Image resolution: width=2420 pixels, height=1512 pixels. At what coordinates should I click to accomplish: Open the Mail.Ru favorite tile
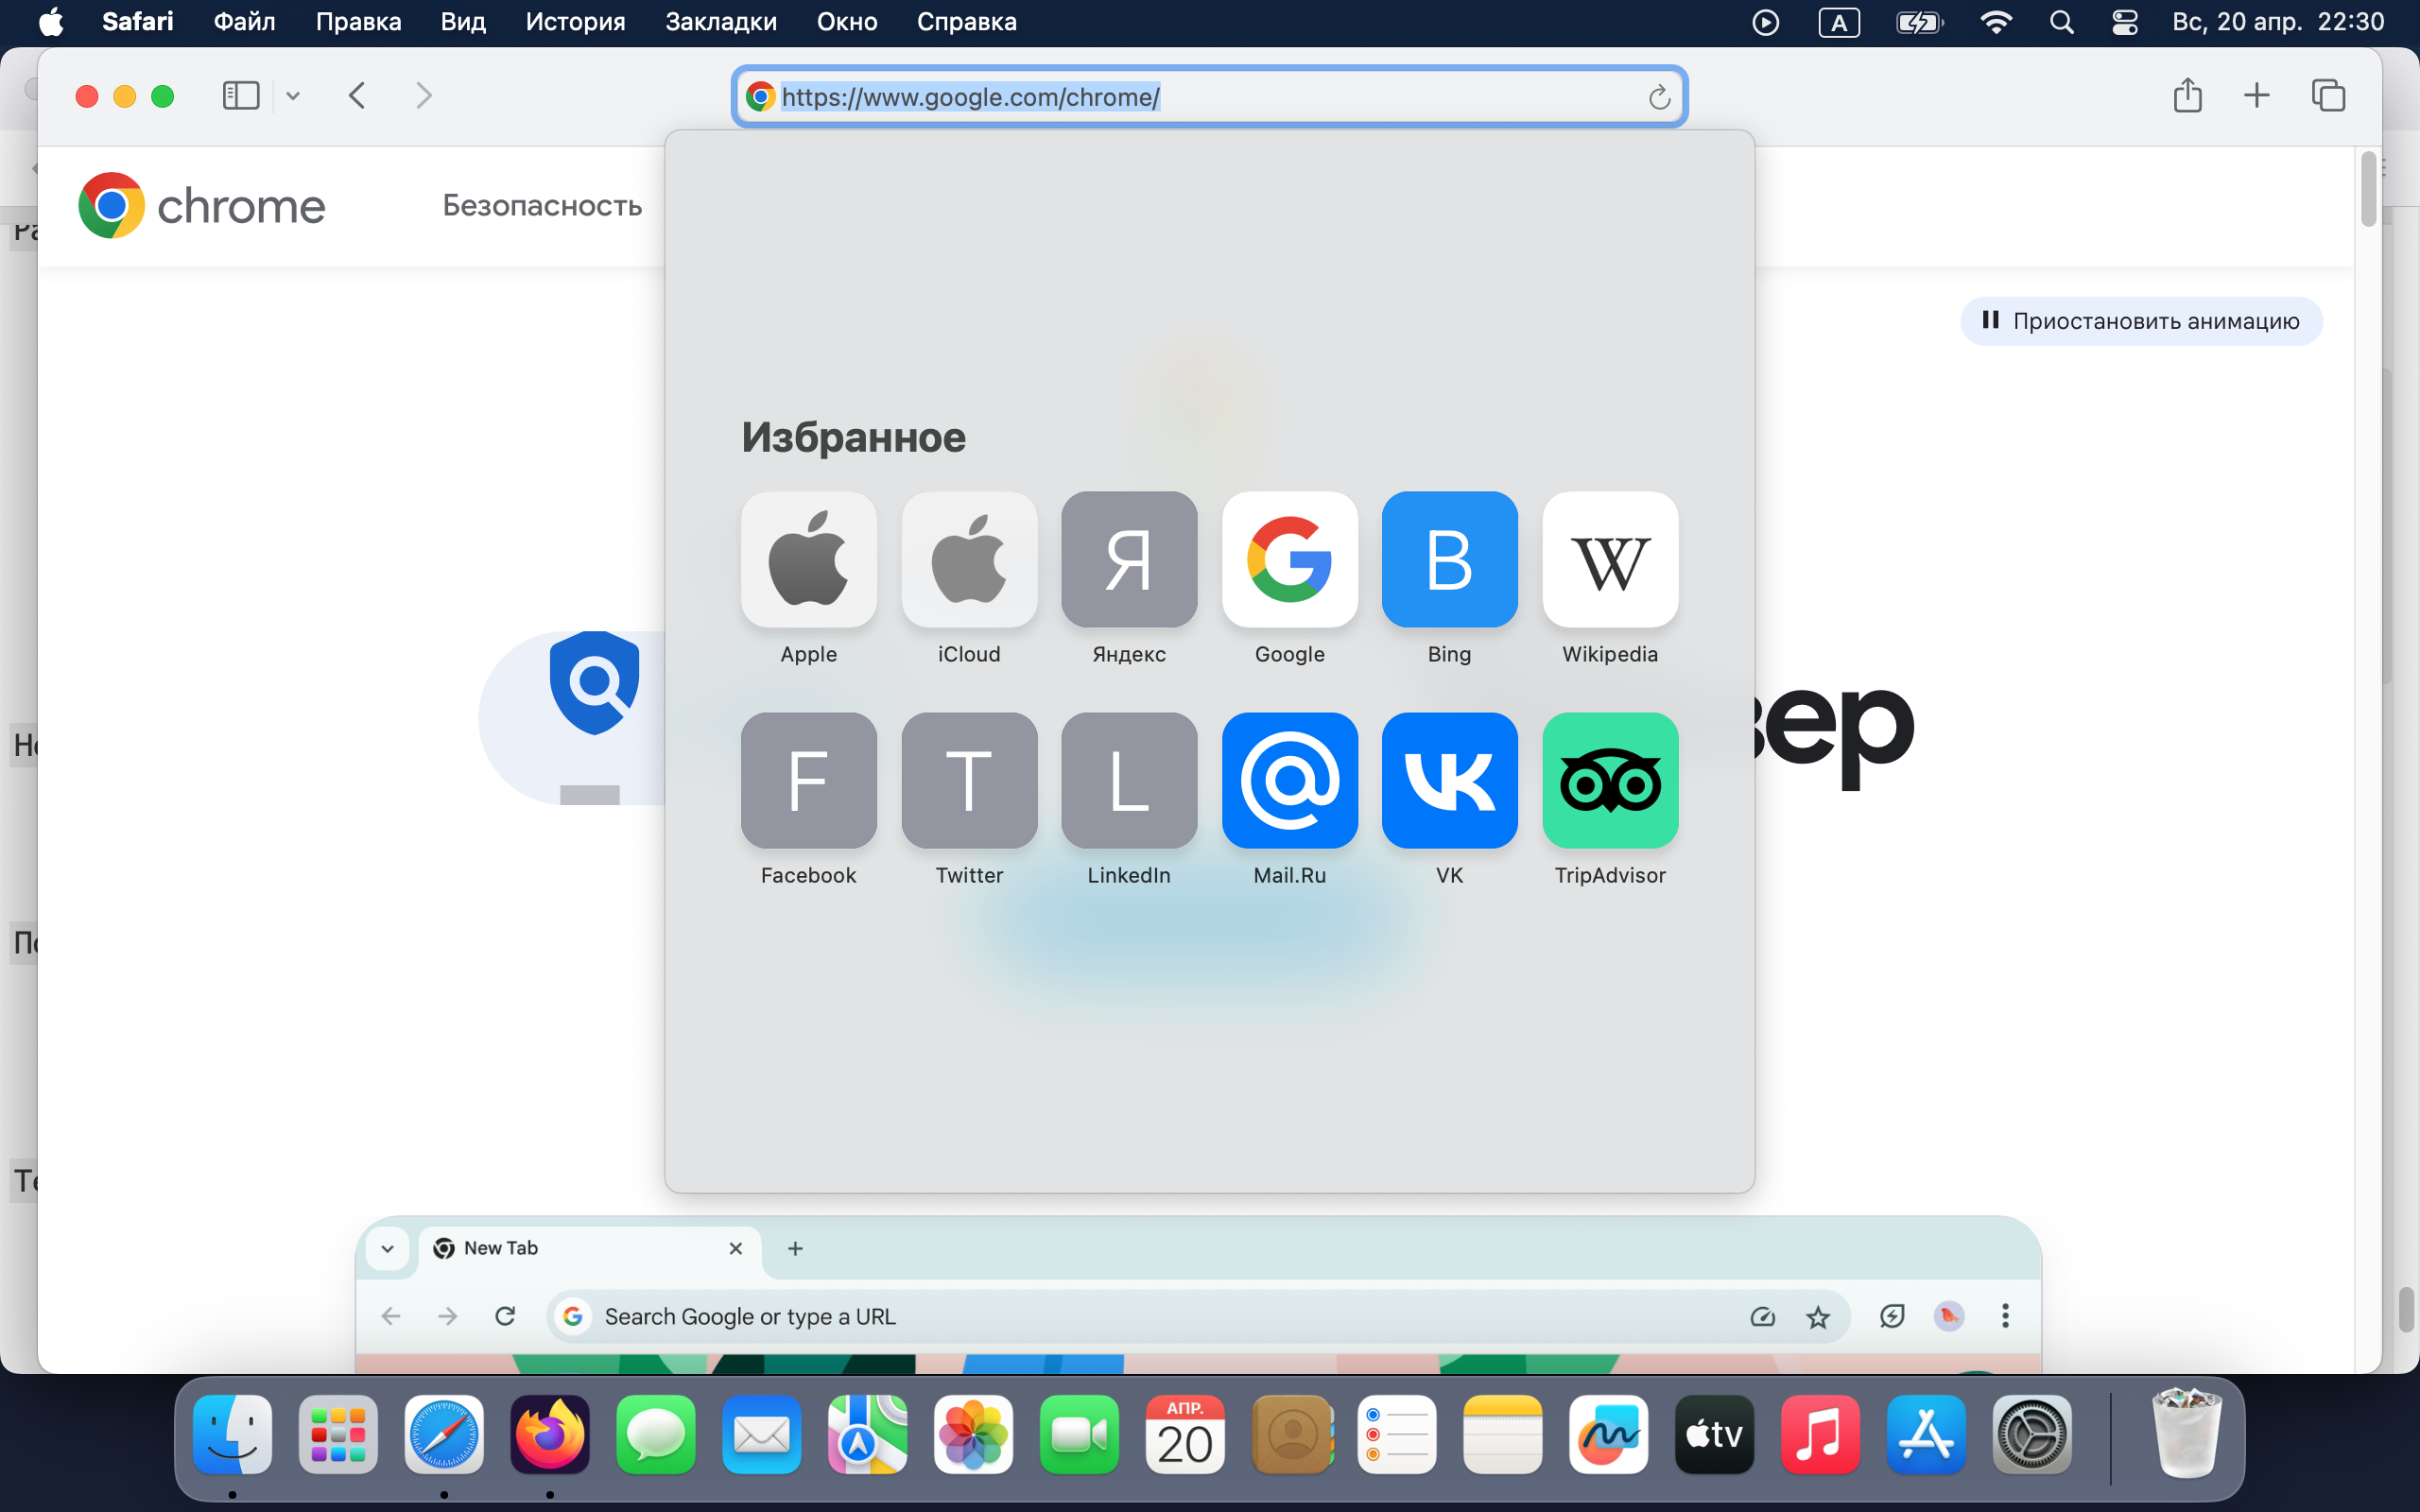click(x=1289, y=780)
